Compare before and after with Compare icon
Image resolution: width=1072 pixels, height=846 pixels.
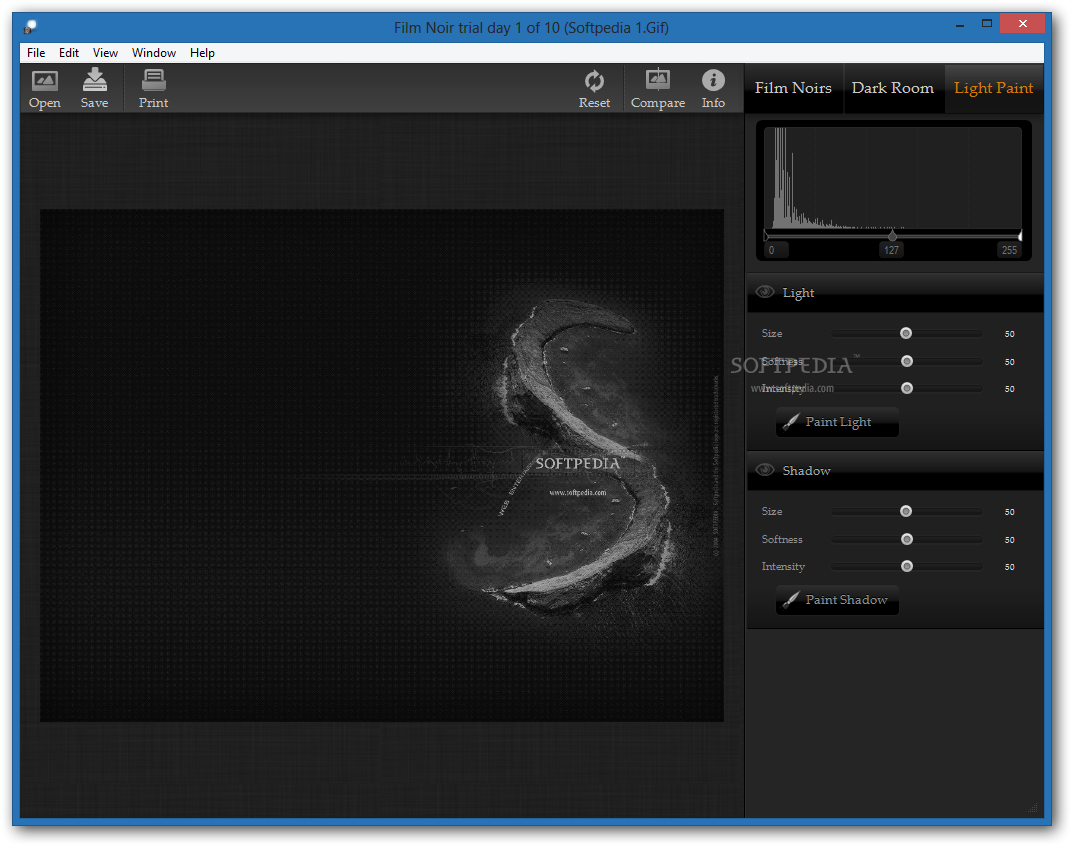pos(658,89)
